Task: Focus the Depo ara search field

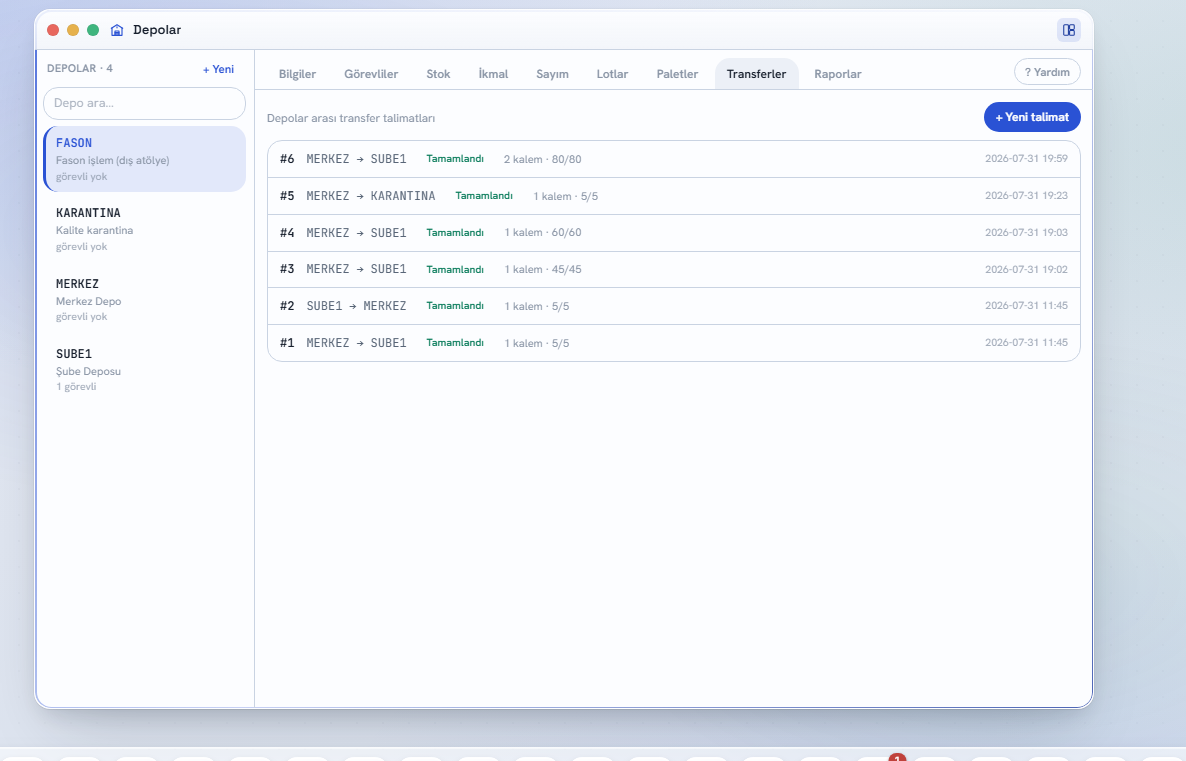Action: 144,104
